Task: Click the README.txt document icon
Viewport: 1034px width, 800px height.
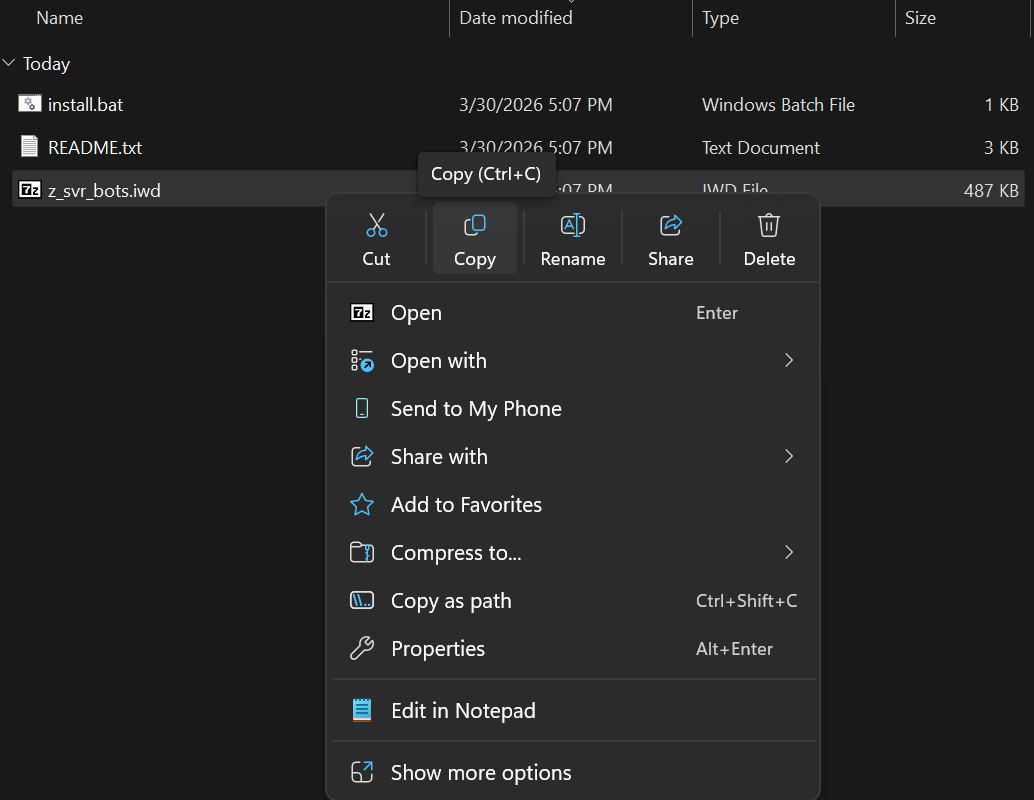Action: (x=29, y=146)
